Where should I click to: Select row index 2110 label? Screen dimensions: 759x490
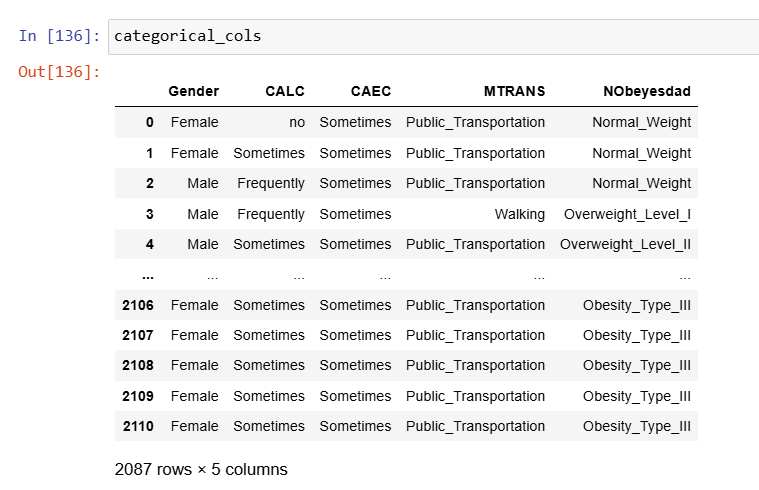point(138,427)
